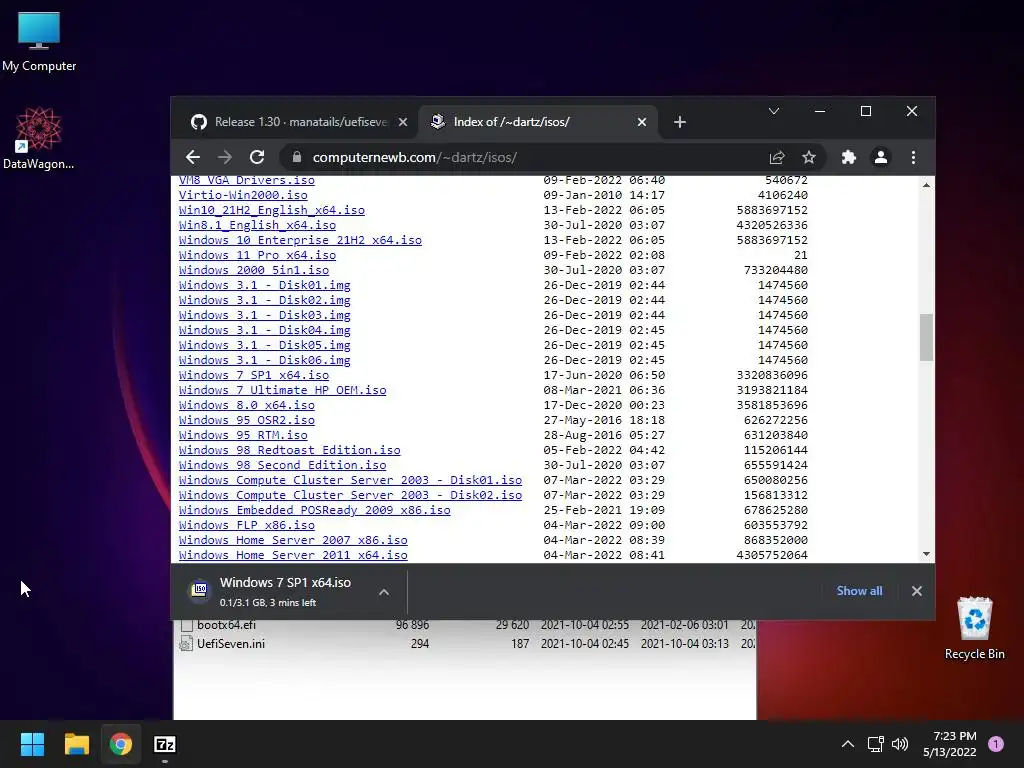This screenshot has width=1024, height=768.
Task: Select UefiSeven.ini in the 7-Zip window
Action: pos(231,644)
